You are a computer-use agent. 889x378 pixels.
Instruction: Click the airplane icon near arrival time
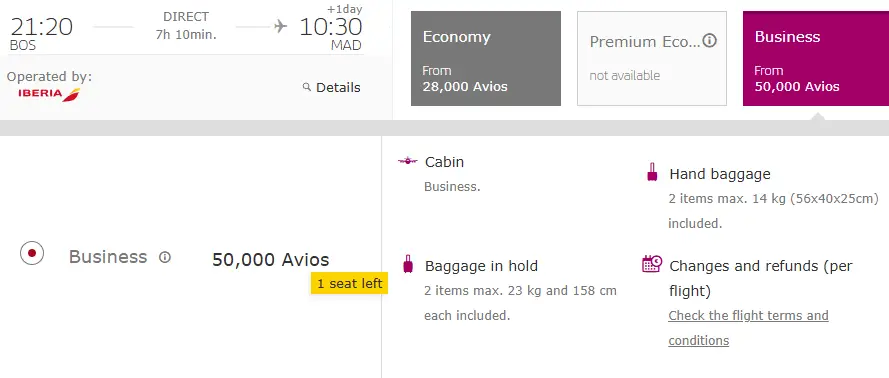(x=281, y=26)
